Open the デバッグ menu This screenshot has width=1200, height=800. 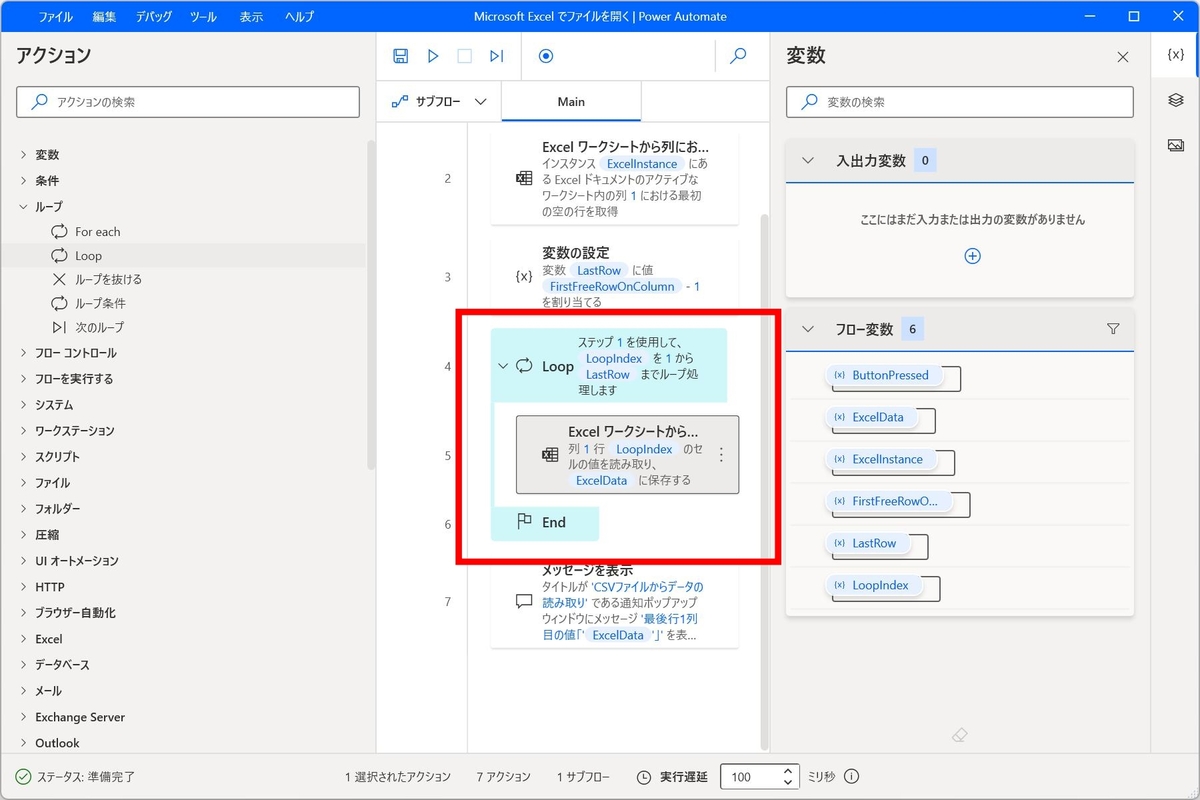coord(153,17)
